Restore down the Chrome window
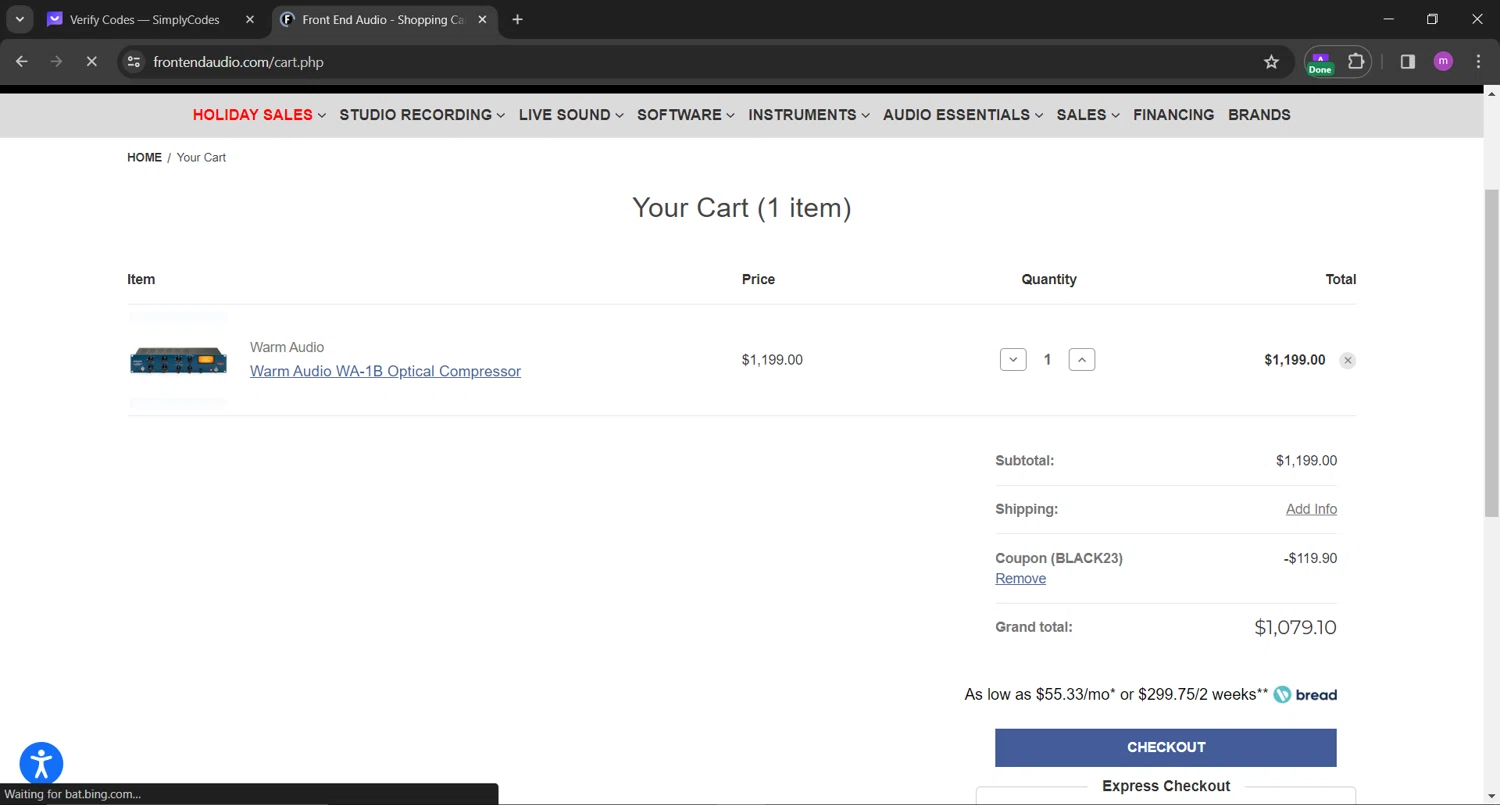Viewport: 1500px width, 805px height. tap(1432, 19)
